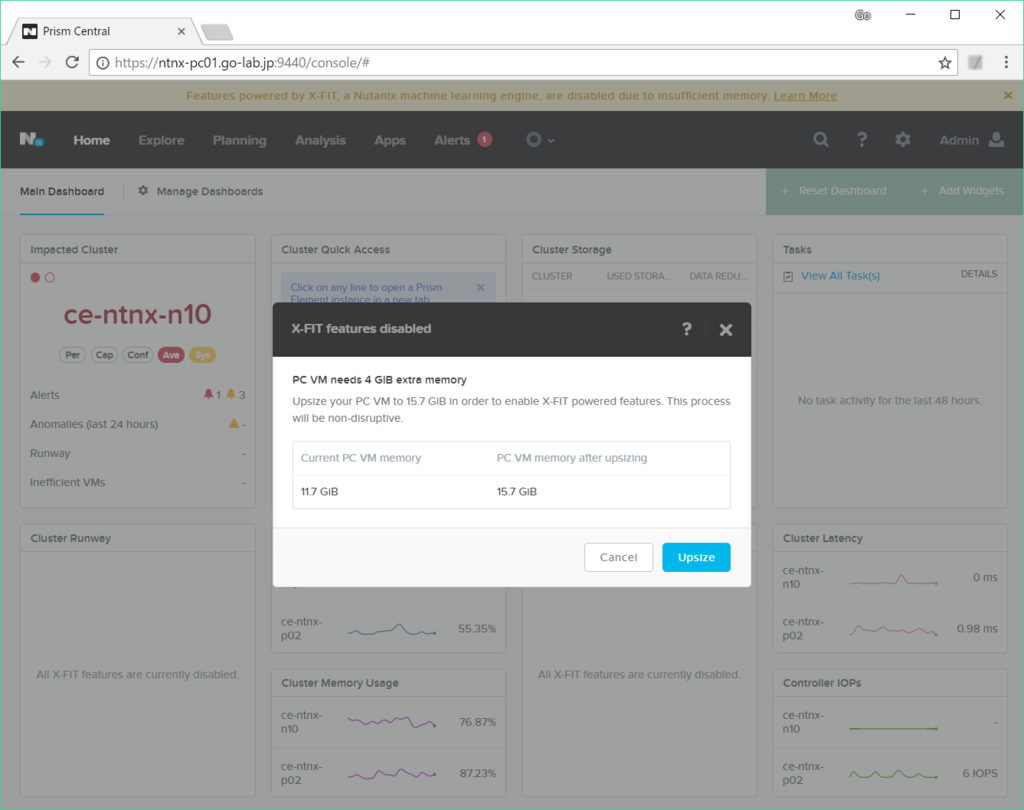1024x810 pixels.
Task: Open the Learn More link in banner
Action: (805, 96)
